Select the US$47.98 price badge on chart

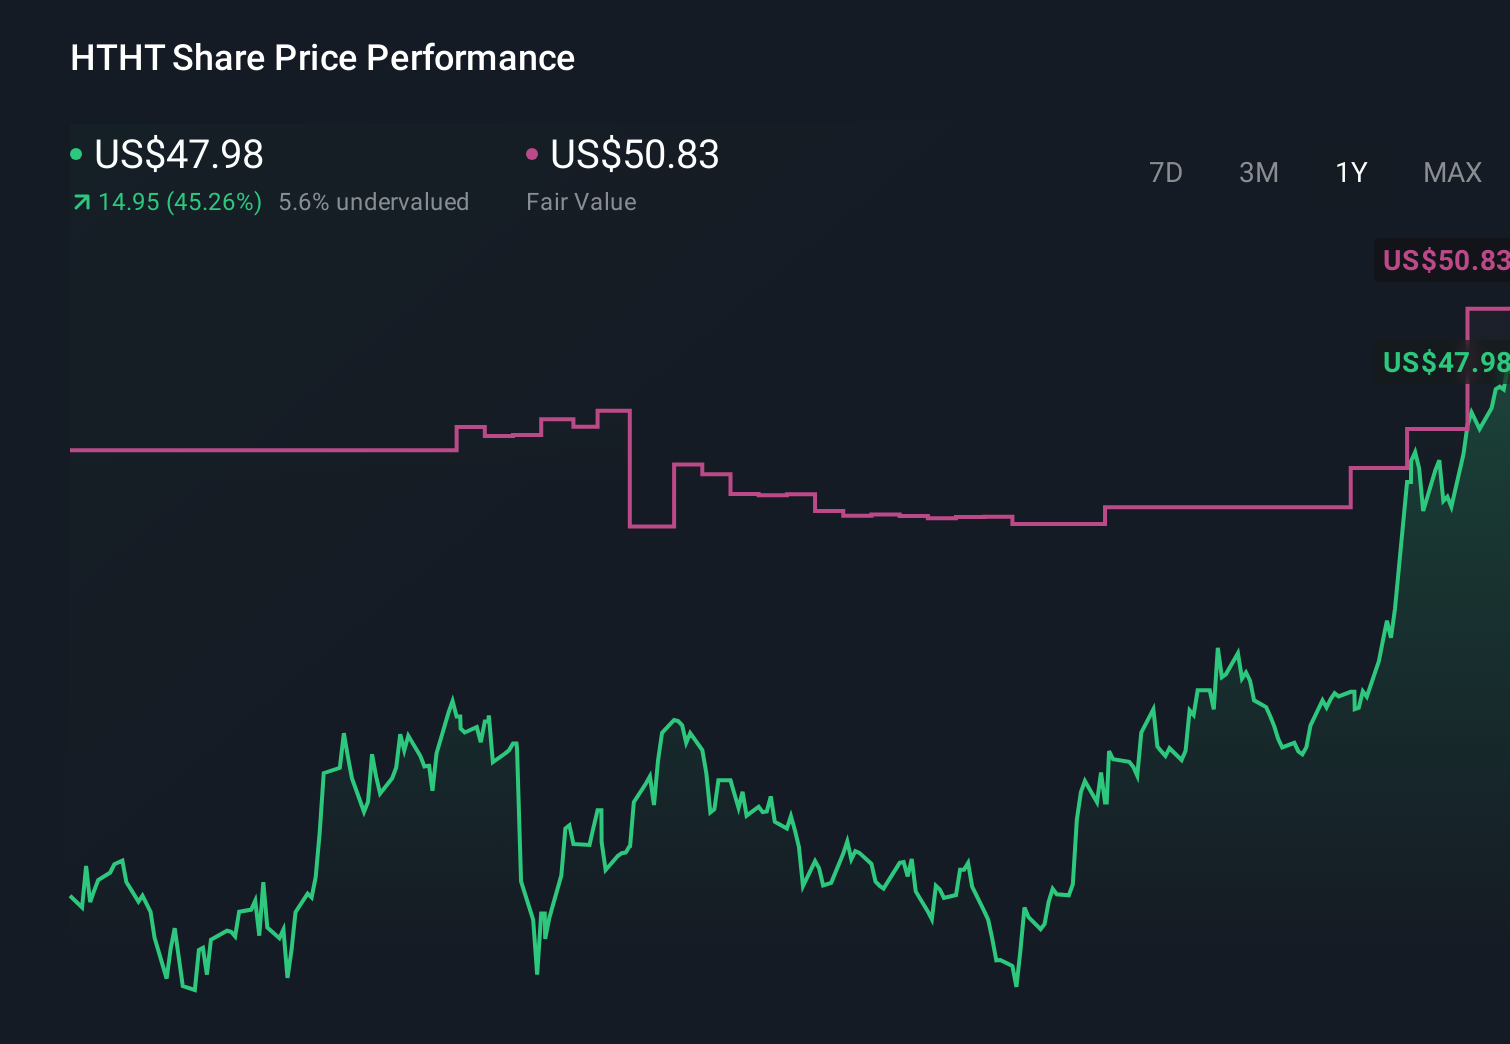(1444, 362)
